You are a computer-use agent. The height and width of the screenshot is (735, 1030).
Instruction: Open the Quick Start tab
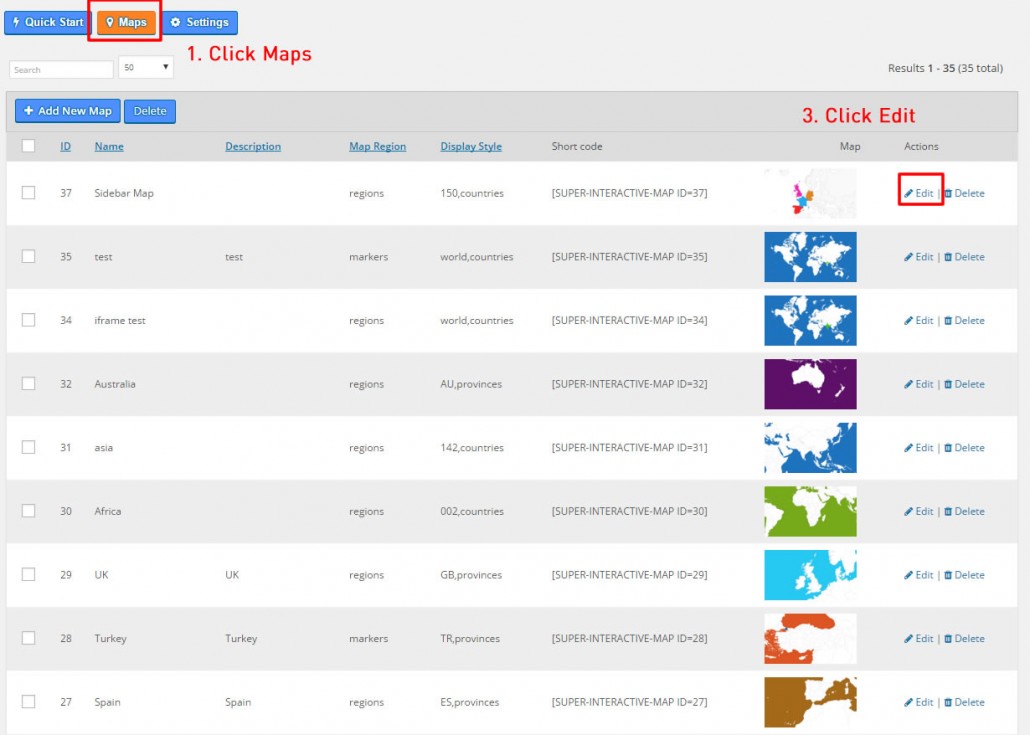[47, 22]
